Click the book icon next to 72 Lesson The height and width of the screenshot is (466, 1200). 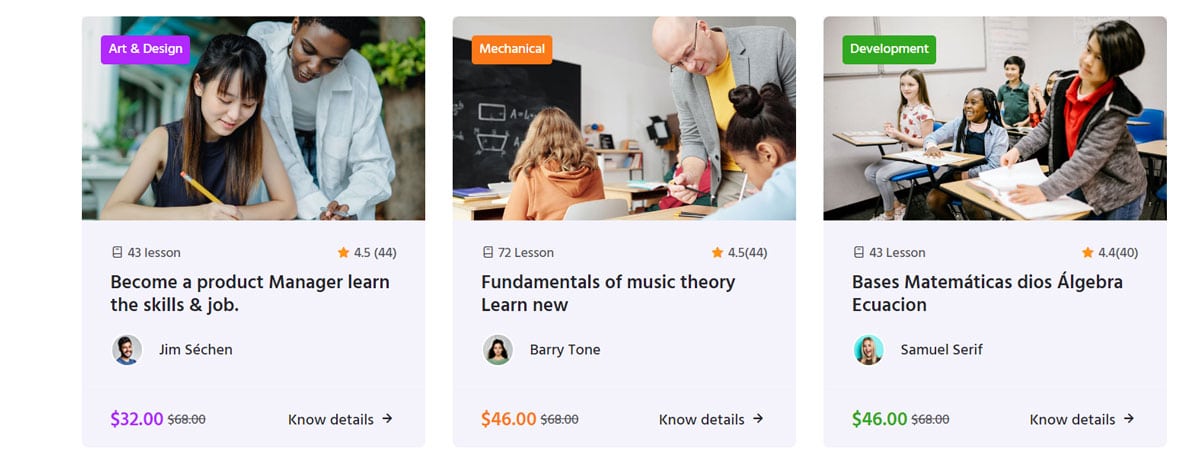pyautogui.click(x=488, y=253)
